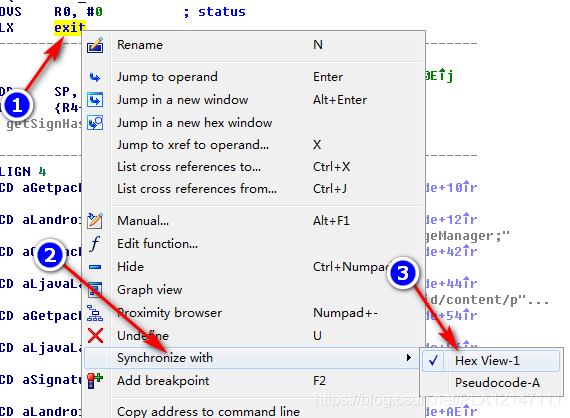Screen dimensions: 570x418
Task: Click the highlighted exit operand
Action: pos(70,28)
